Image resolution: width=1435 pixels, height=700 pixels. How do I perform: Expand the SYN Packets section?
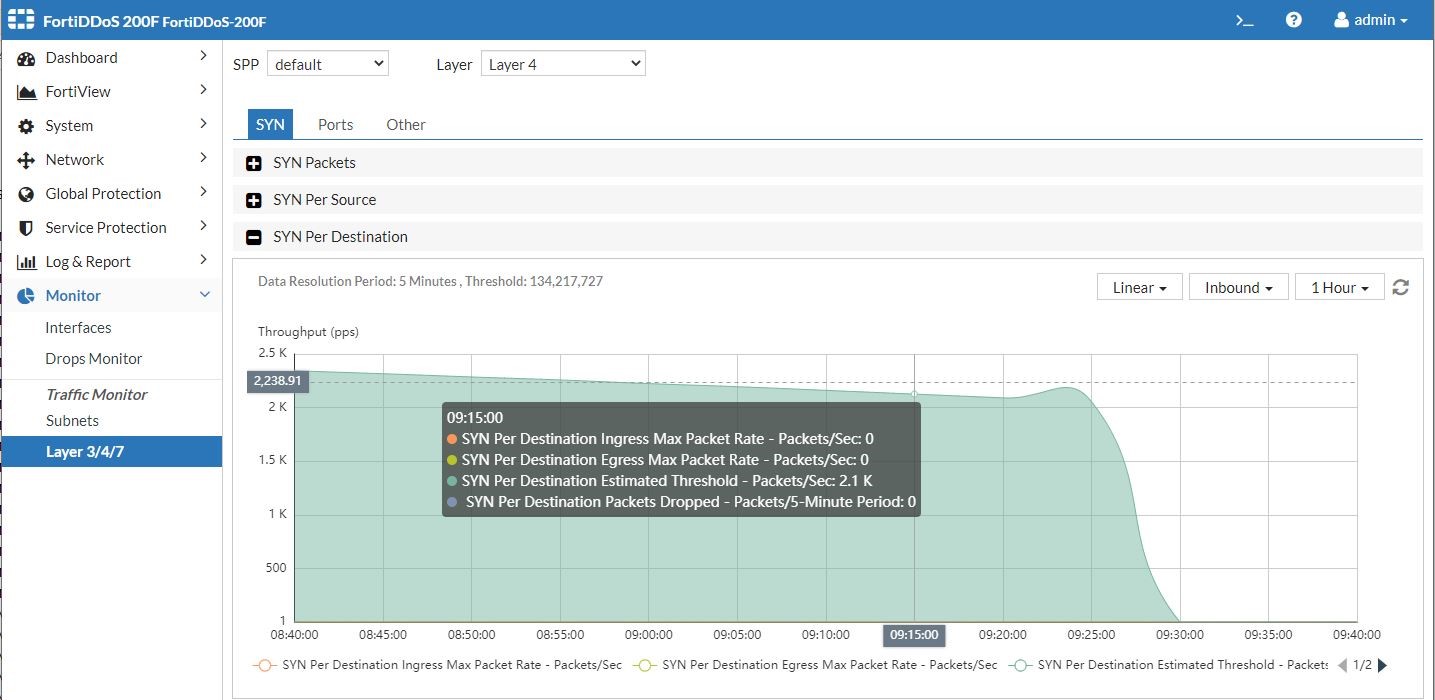[x=253, y=162]
